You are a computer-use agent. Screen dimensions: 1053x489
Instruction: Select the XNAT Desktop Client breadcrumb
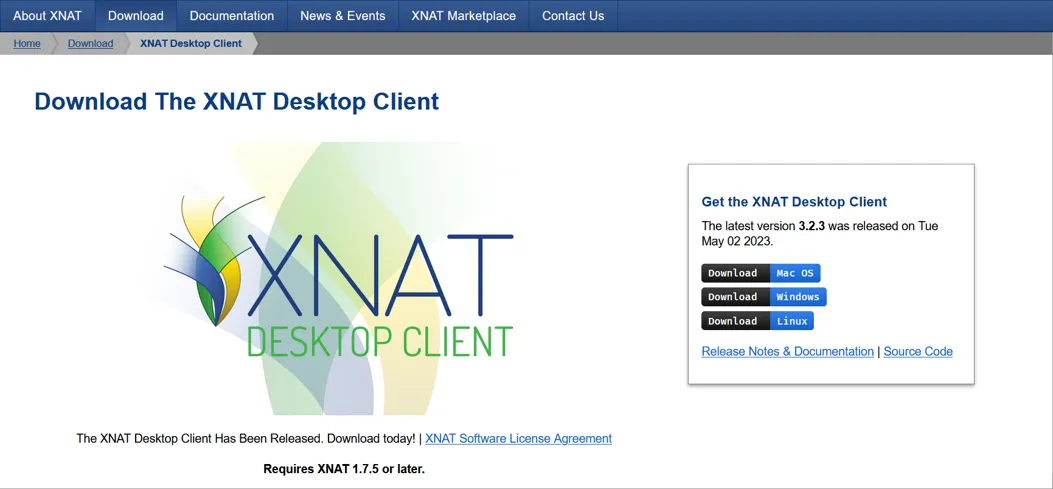point(191,44)
